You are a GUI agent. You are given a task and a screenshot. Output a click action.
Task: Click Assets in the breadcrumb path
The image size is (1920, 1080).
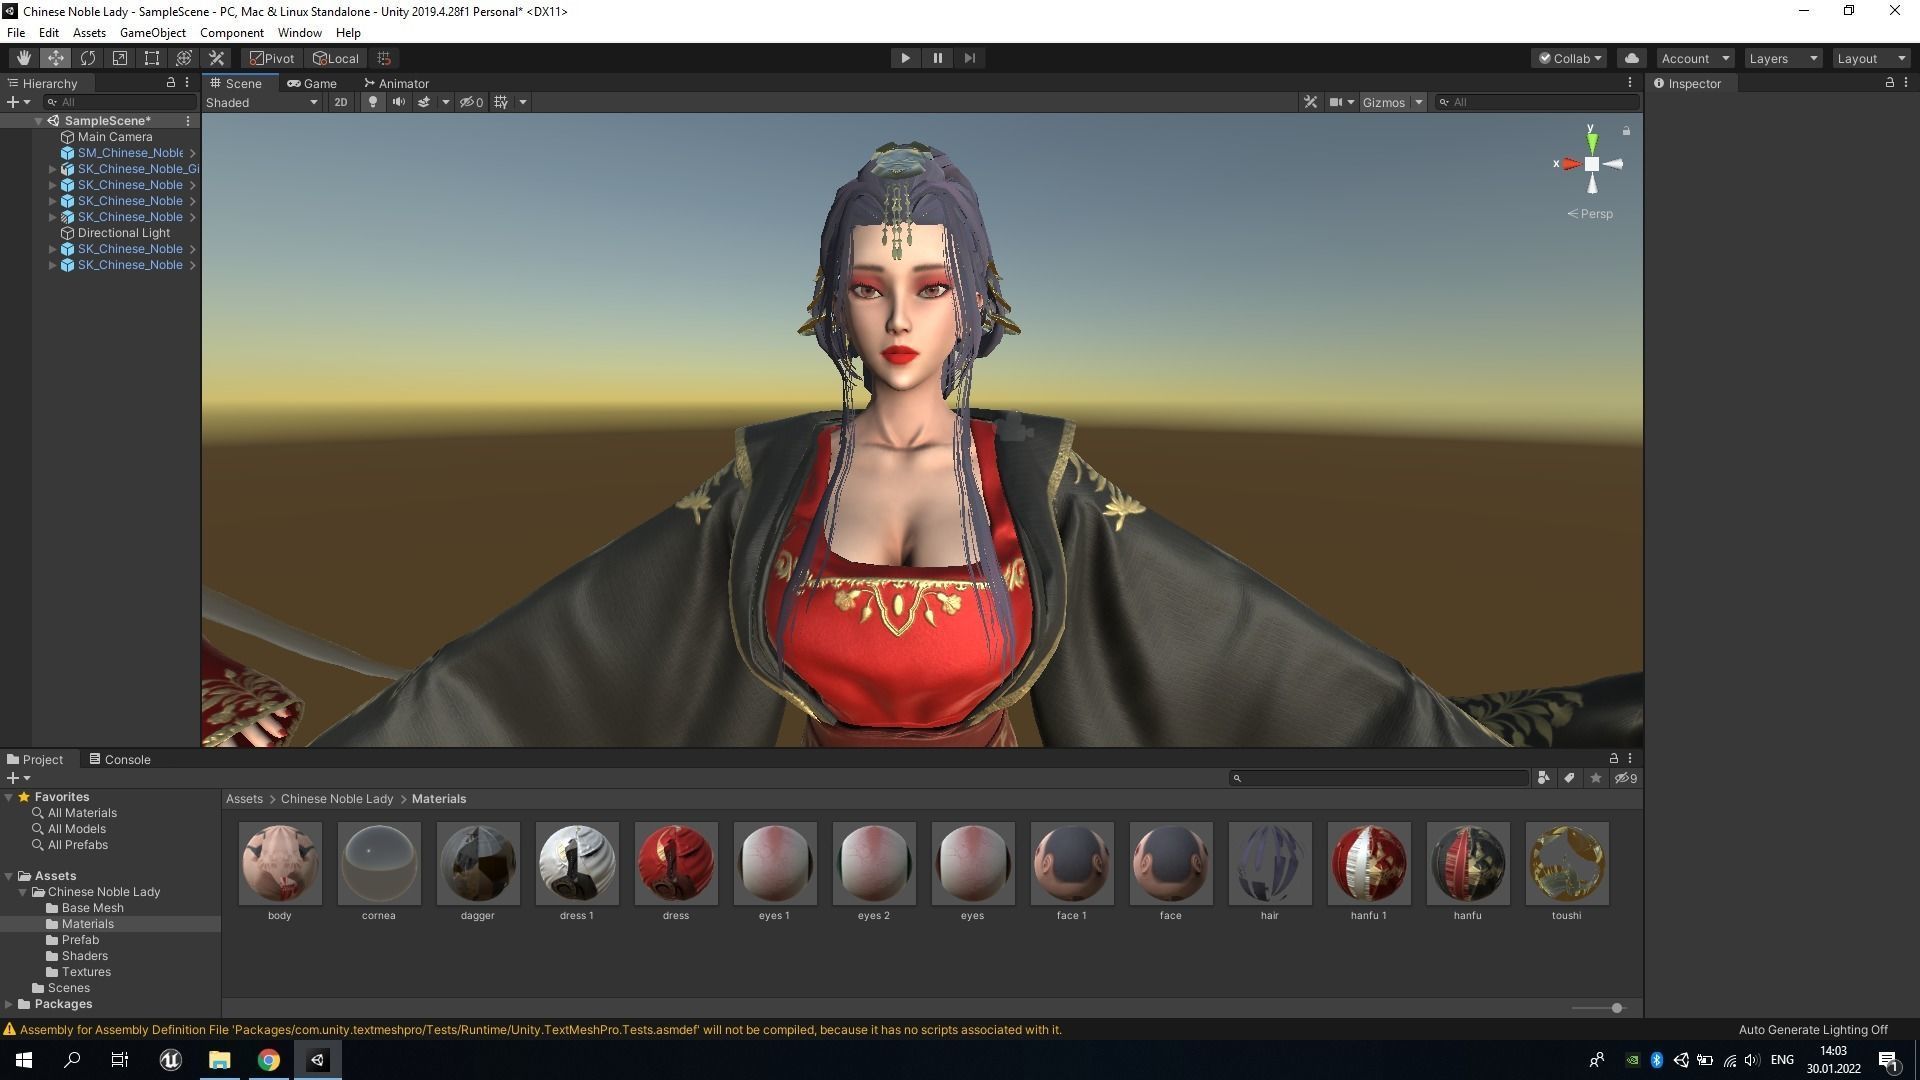pyautogui.click(x=244, y=799)
